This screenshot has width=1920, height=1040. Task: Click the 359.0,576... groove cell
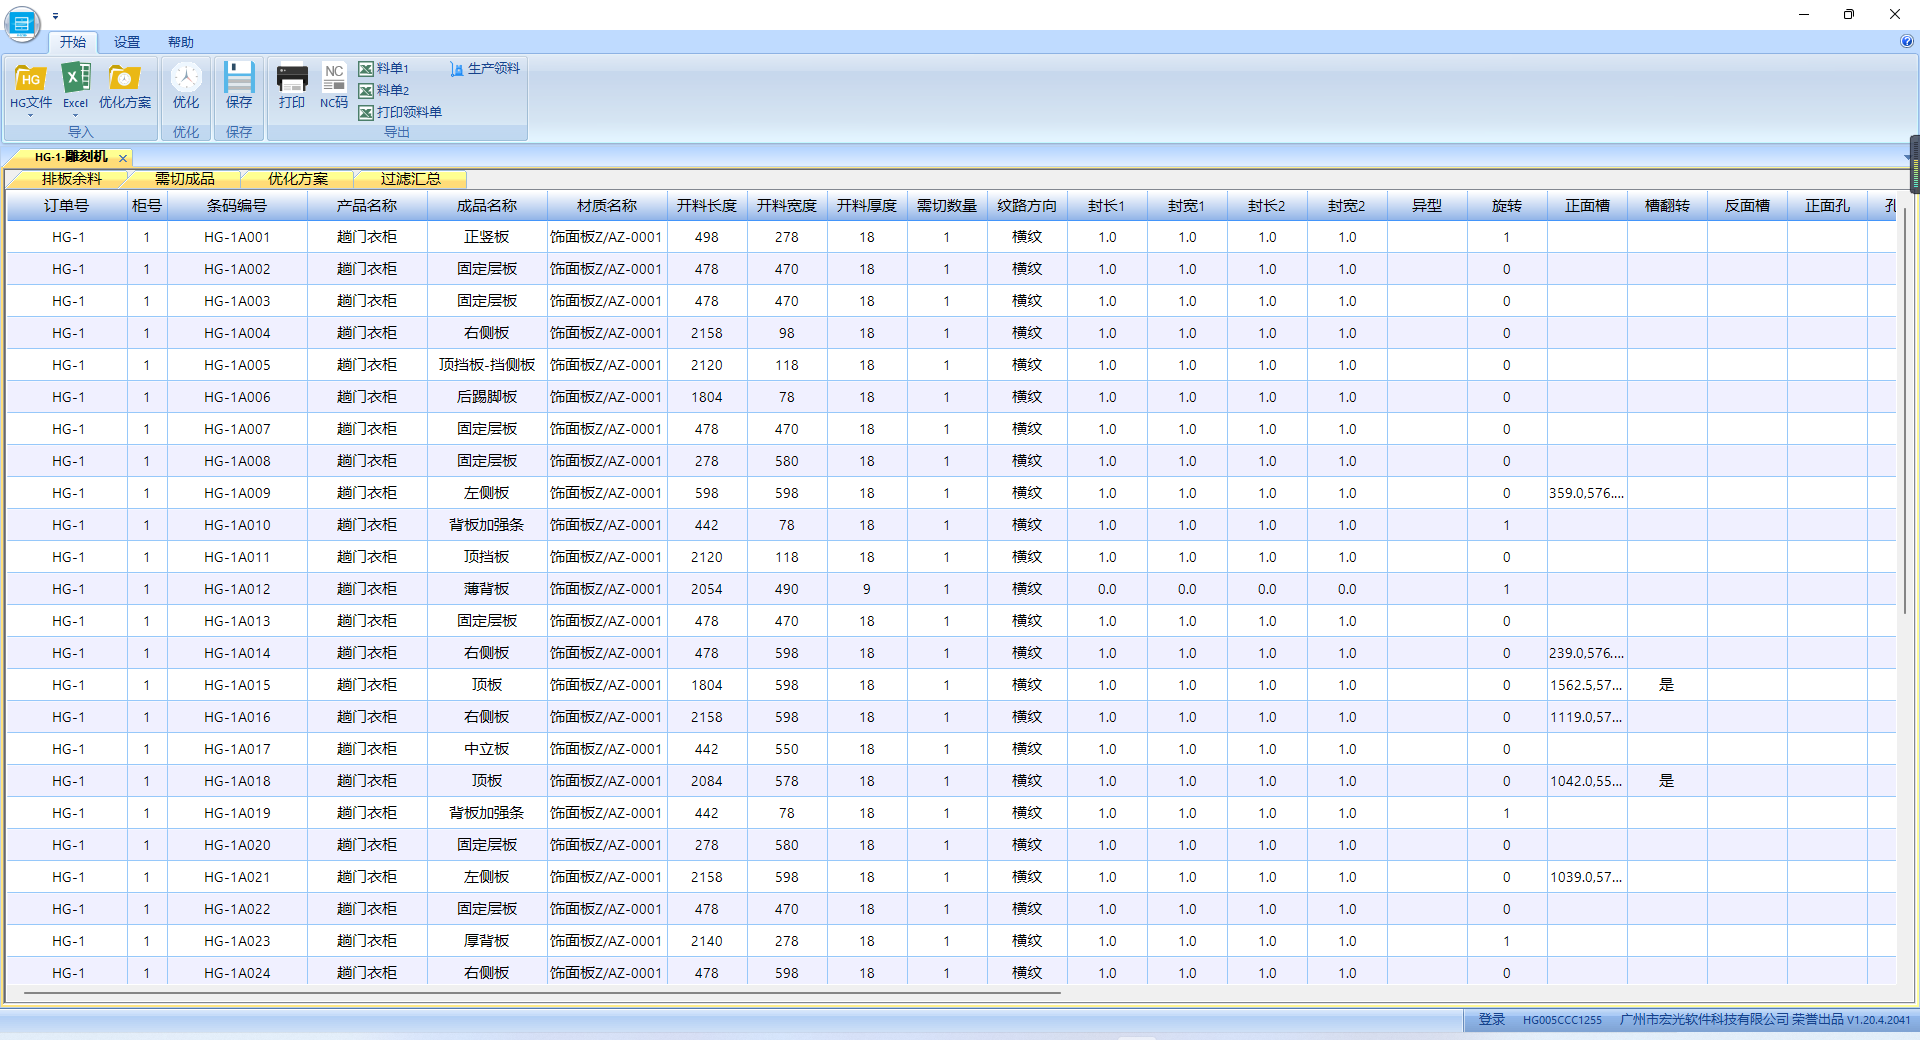[1587, 493]
